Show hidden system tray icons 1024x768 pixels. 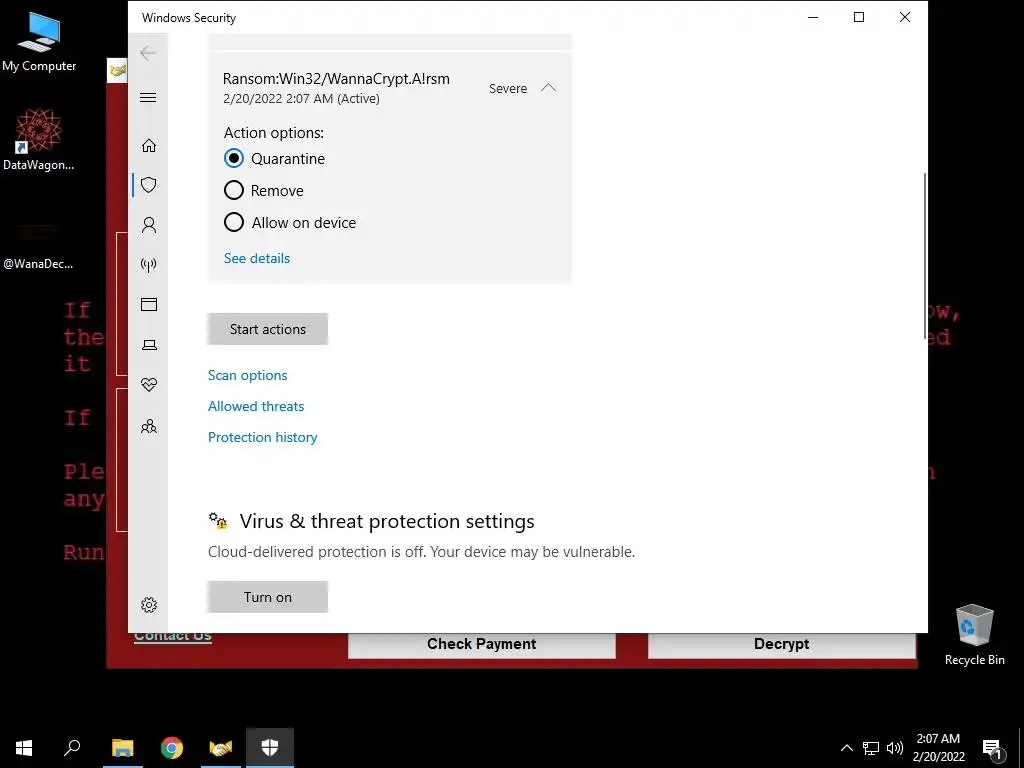846,748
